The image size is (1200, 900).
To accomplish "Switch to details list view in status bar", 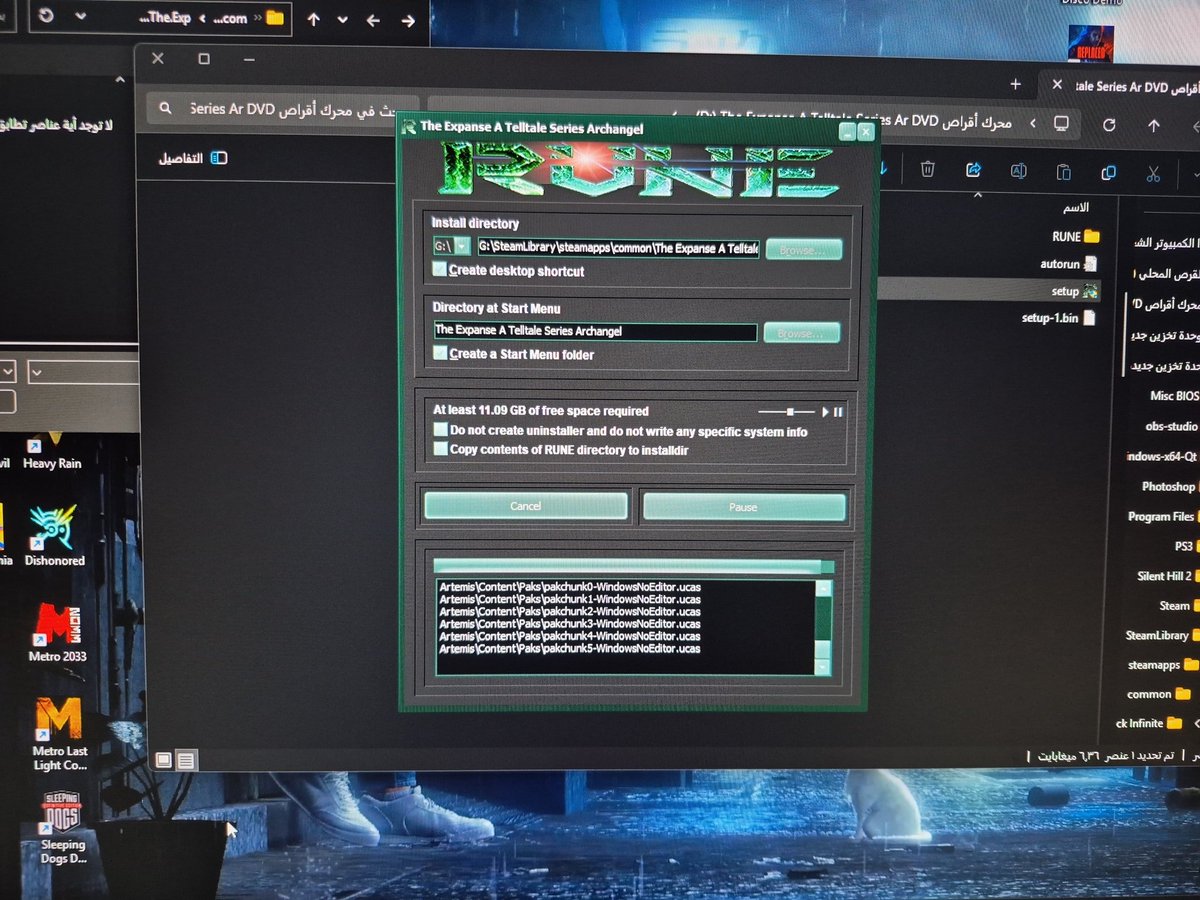I will click(186, 760).
